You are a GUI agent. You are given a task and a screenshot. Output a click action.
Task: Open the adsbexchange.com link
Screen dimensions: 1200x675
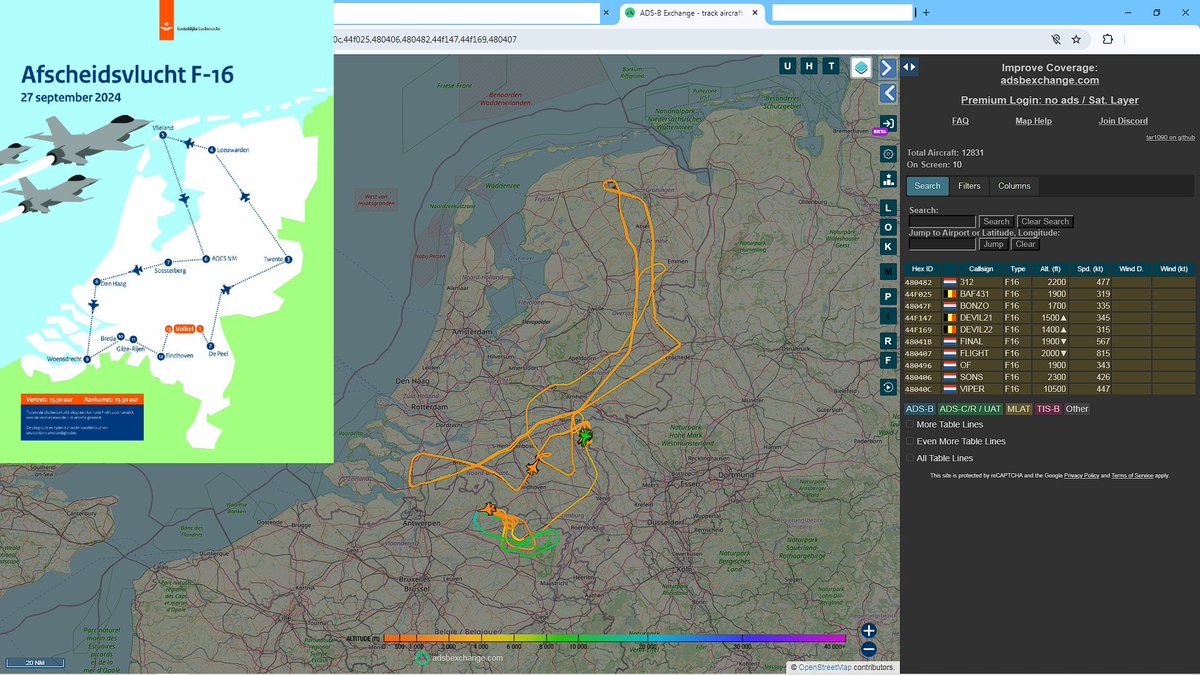(1050, 80)
